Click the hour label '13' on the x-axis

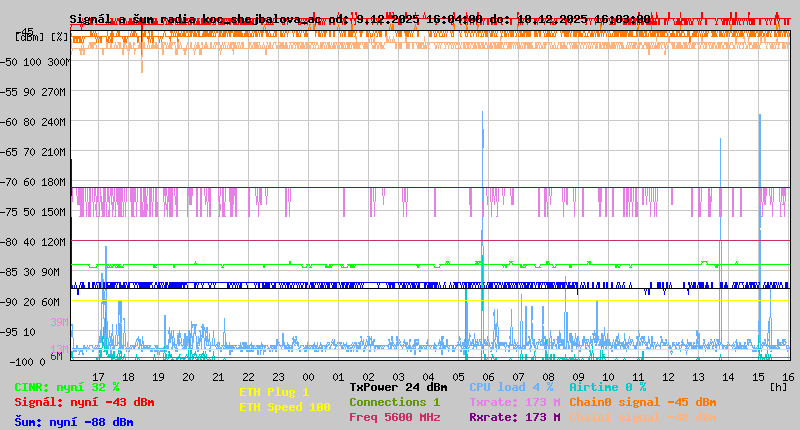tap(698, 377)
